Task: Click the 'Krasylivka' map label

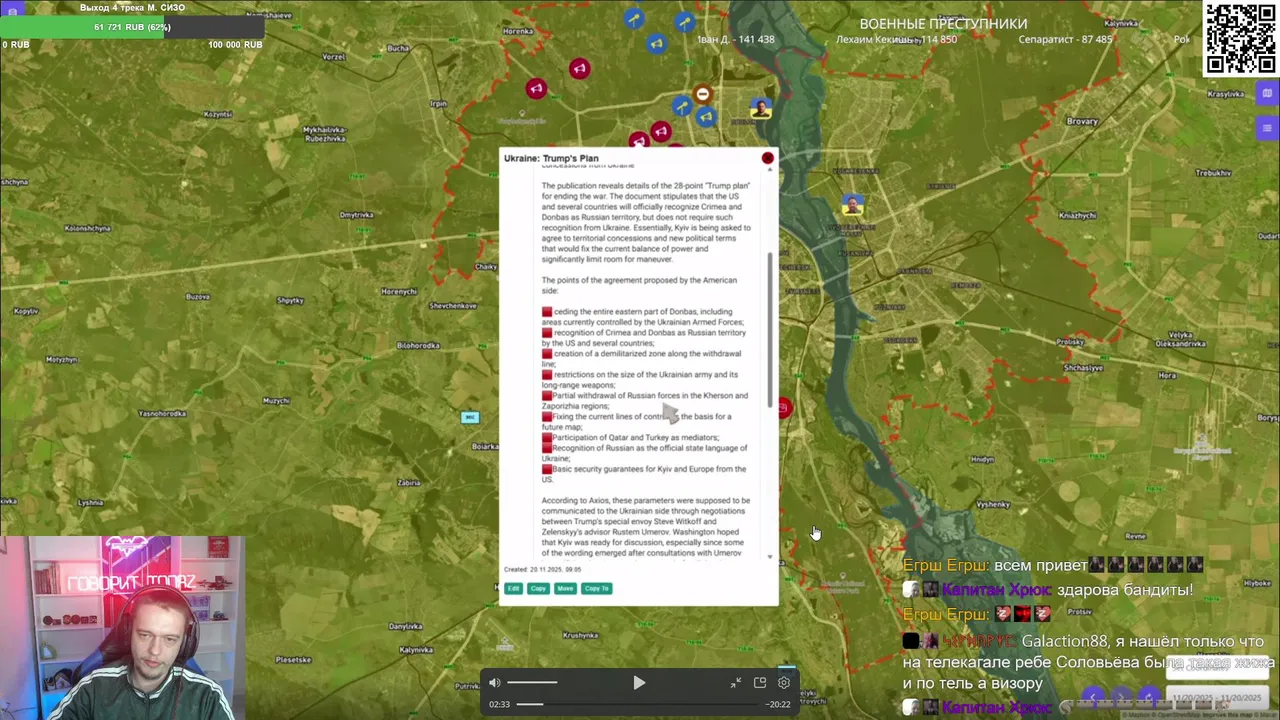Action: pyautogui.click(x=1225, y=93)
